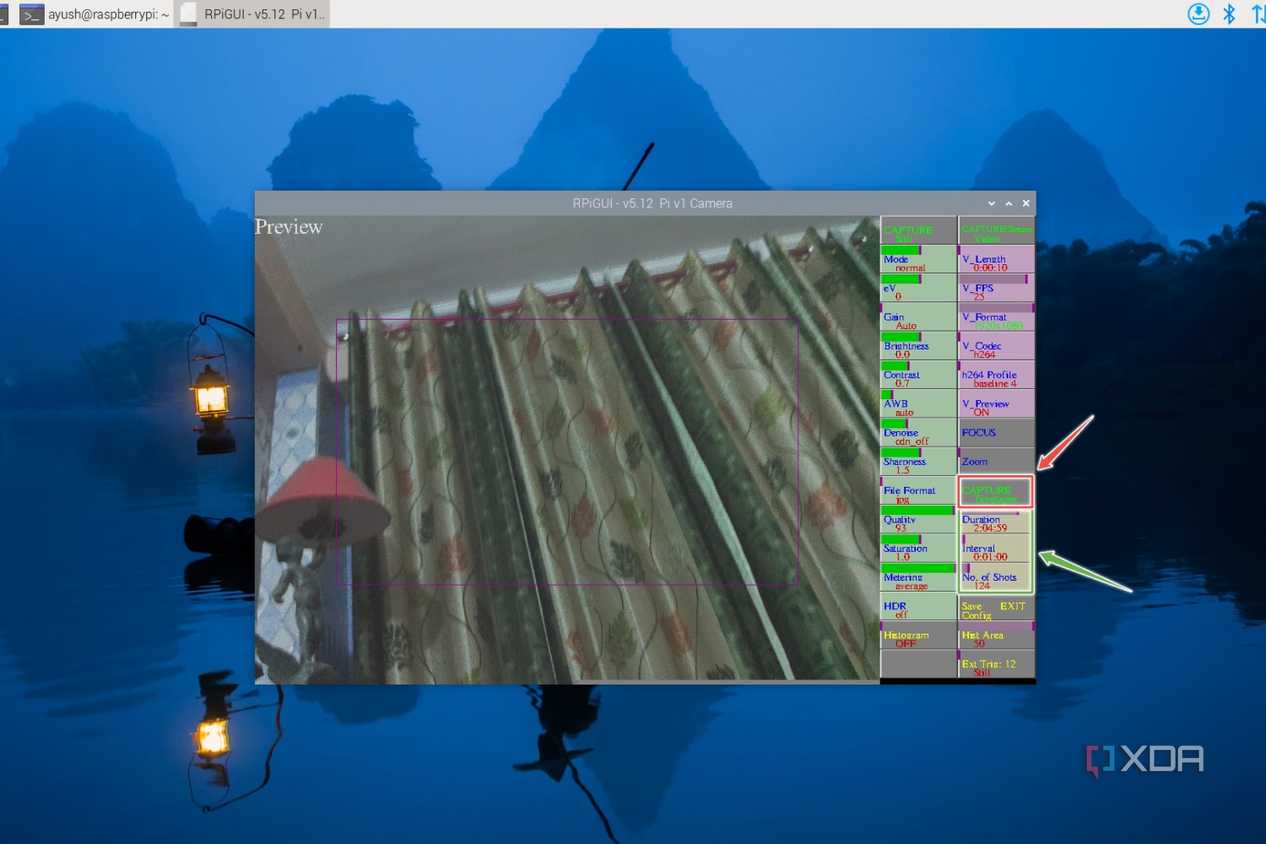Click the CAPTURE Still button
Image resolution: width=1266 pixels, height=844 pixels.
918,231
